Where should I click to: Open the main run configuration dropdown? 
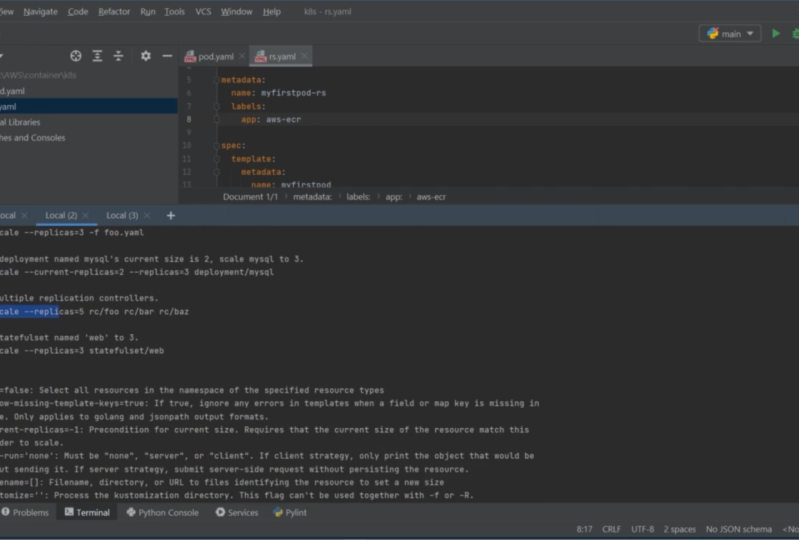(x=730, y=34)
